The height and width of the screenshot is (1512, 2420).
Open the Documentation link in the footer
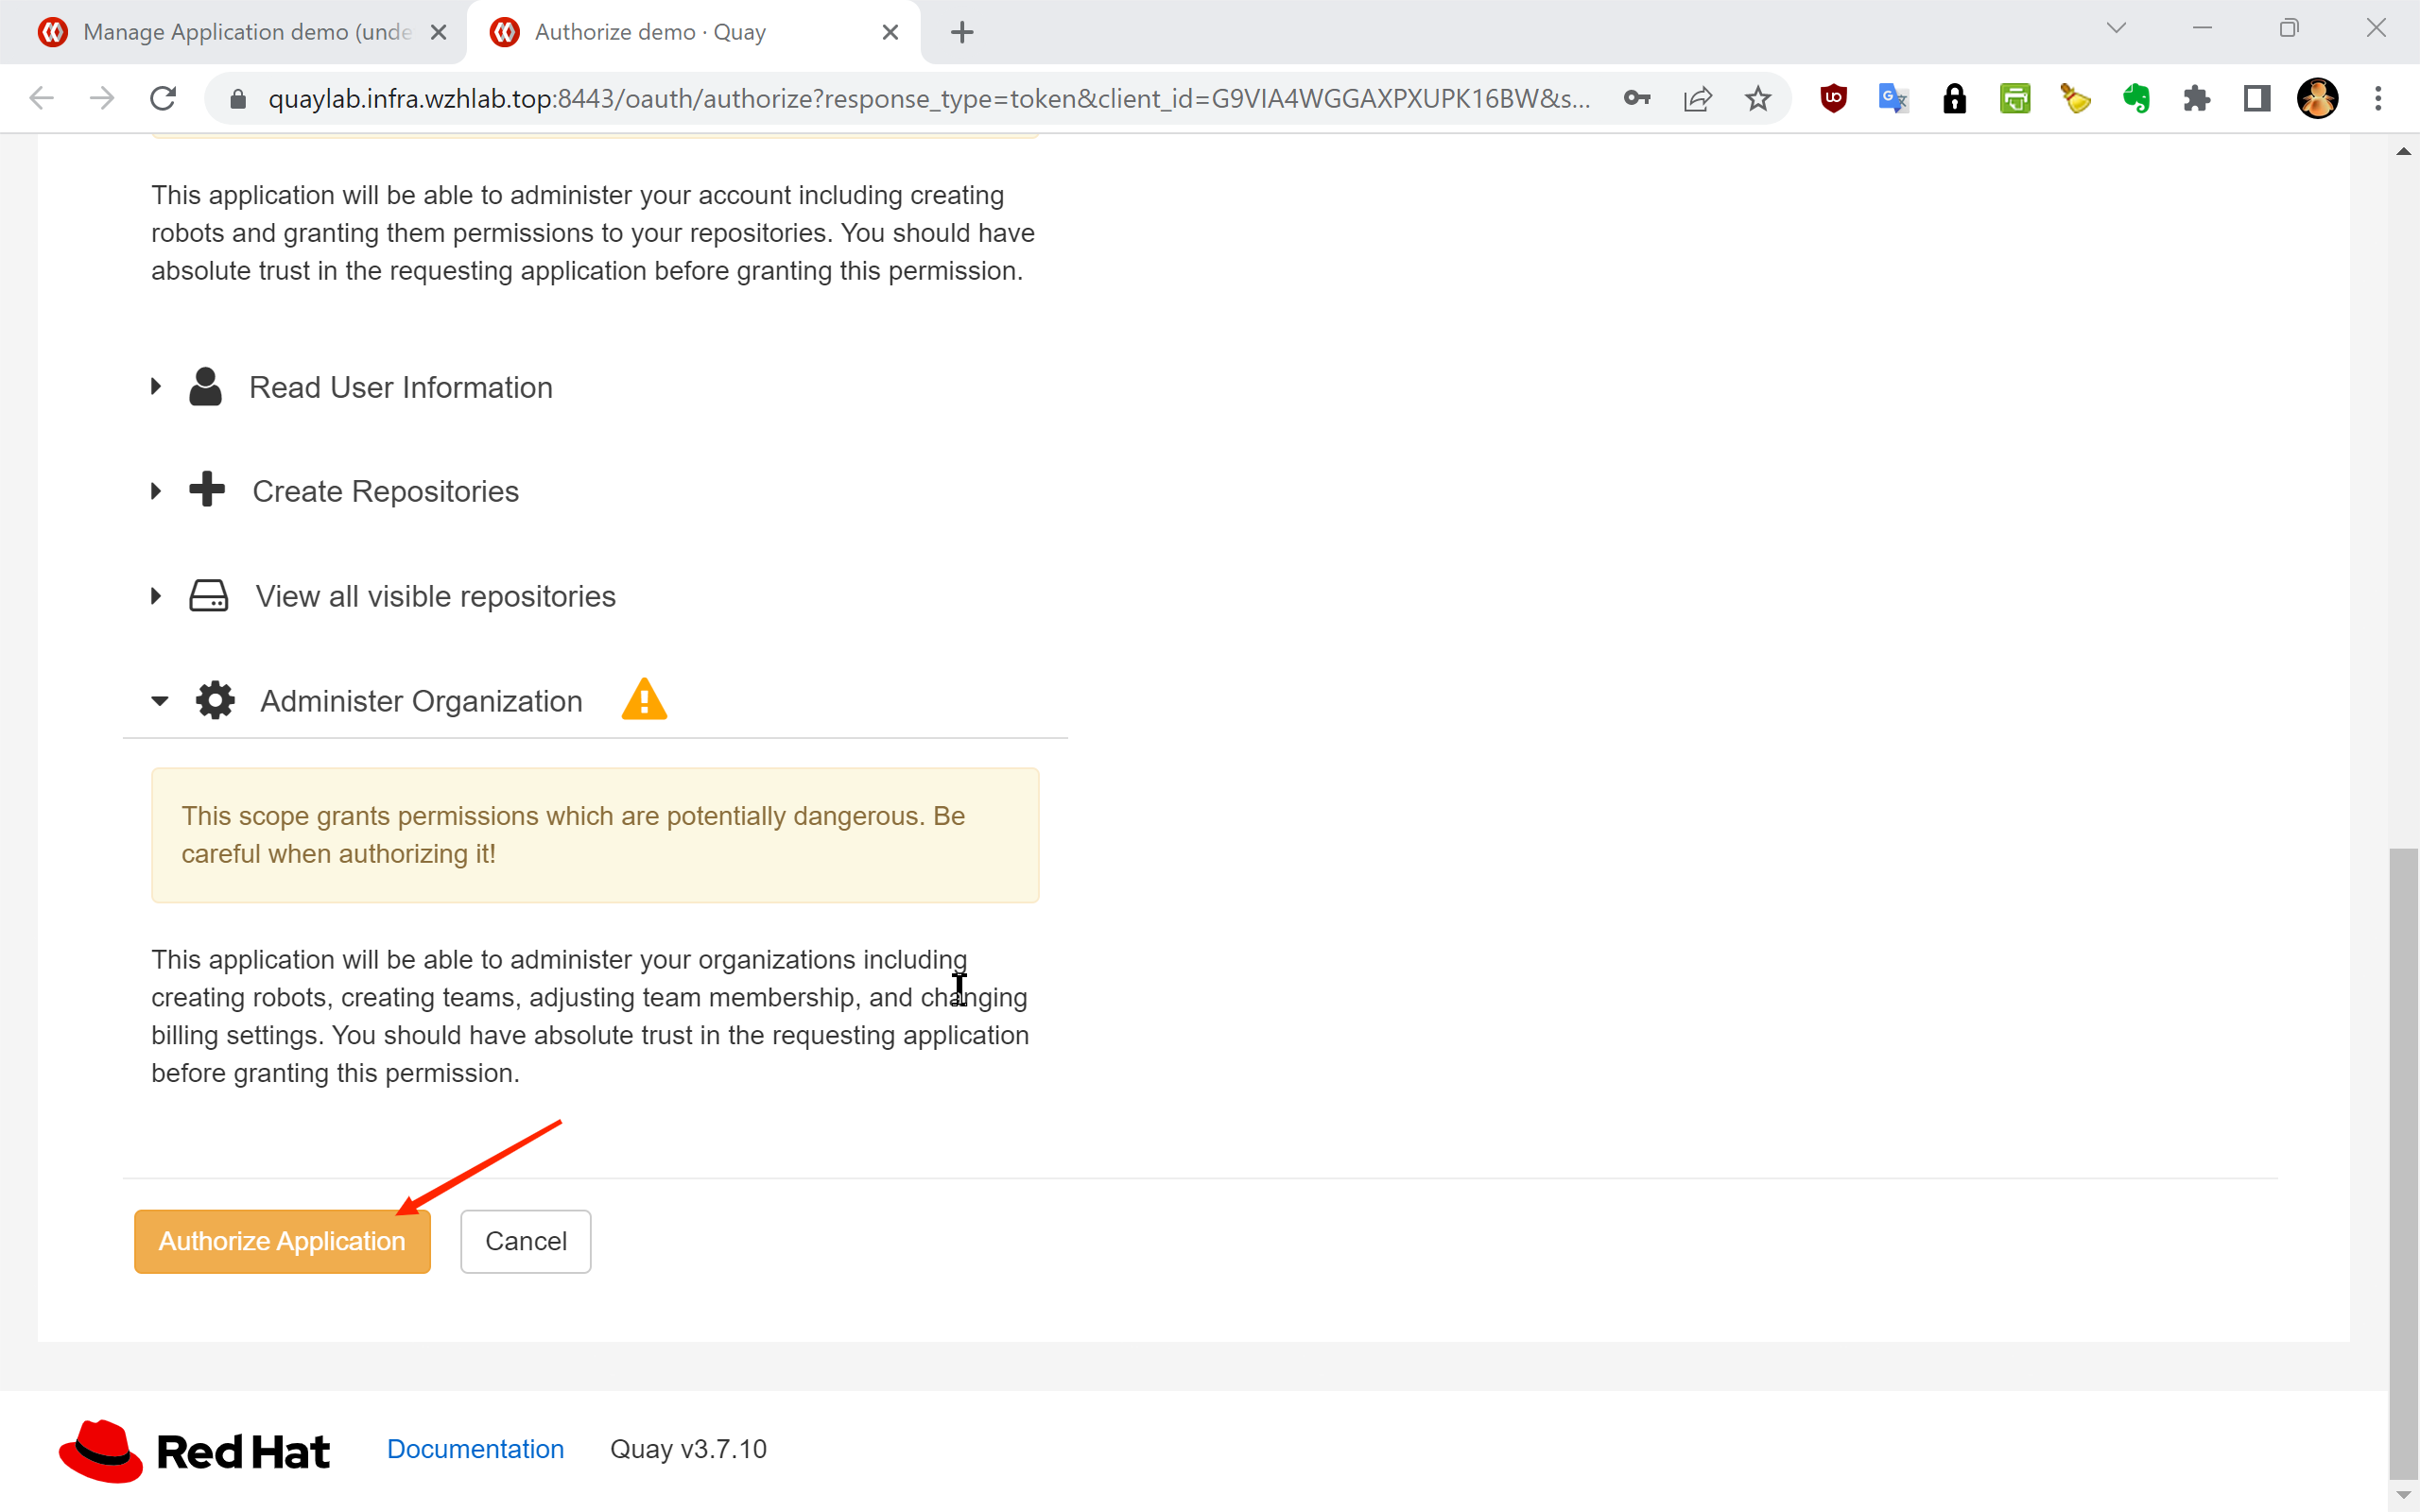[475, 1449]
